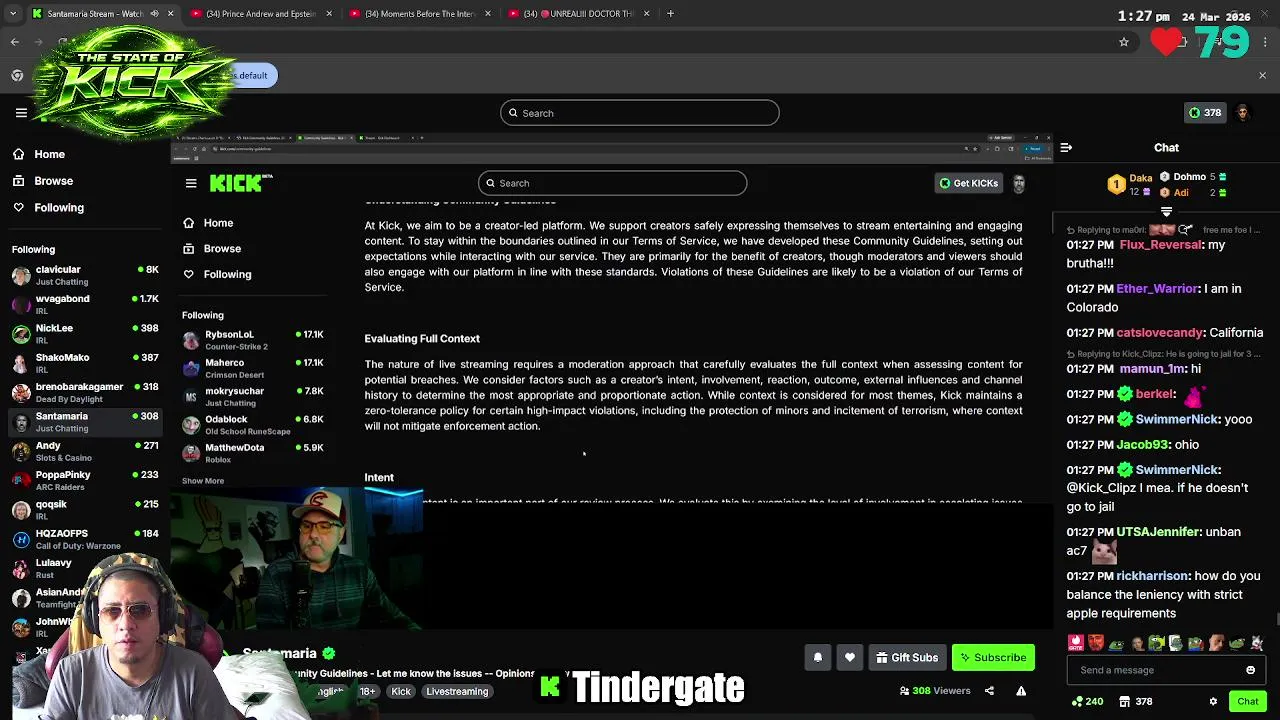
Task: Click the report warning triangle icon
Action: pos(1021,690)
